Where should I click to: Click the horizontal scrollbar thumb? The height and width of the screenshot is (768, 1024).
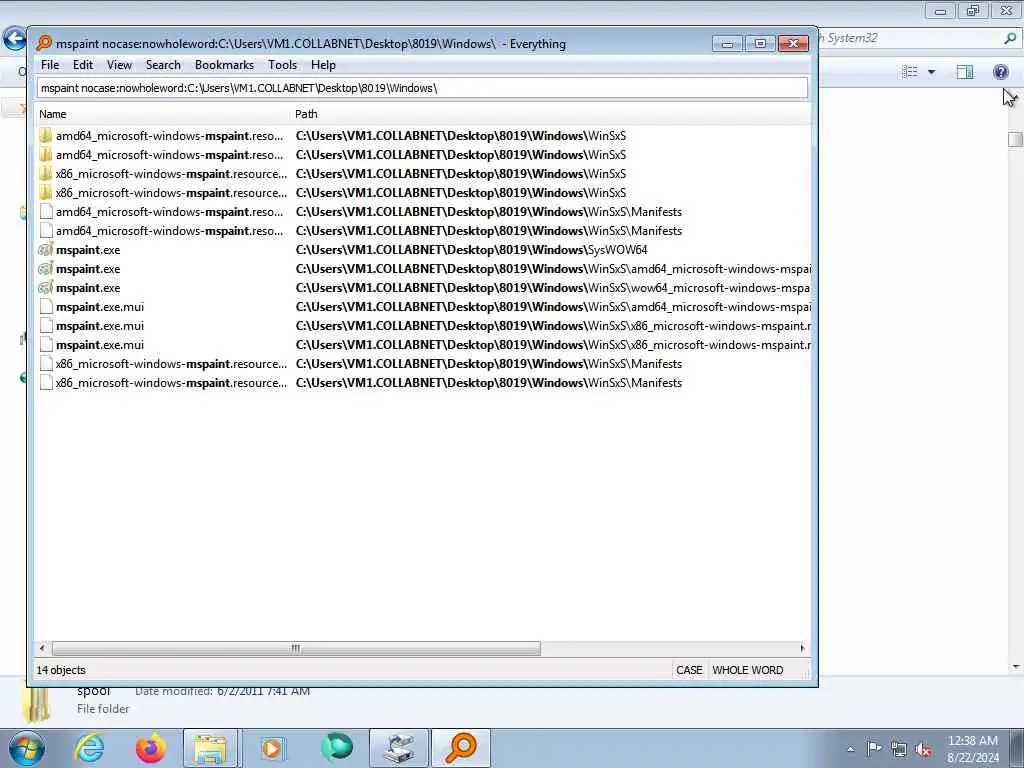pos(296,648)
